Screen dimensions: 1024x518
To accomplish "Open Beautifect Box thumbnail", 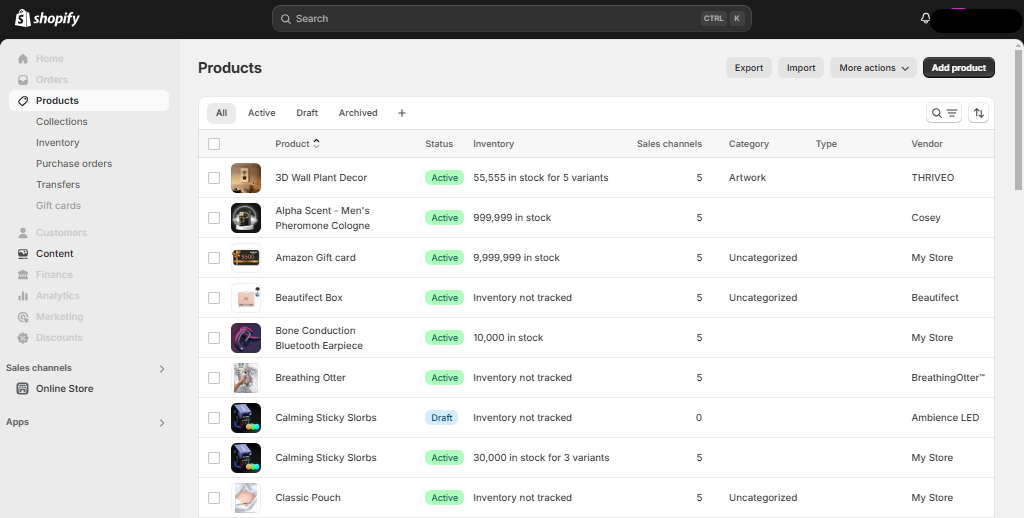I will [246, 297].
